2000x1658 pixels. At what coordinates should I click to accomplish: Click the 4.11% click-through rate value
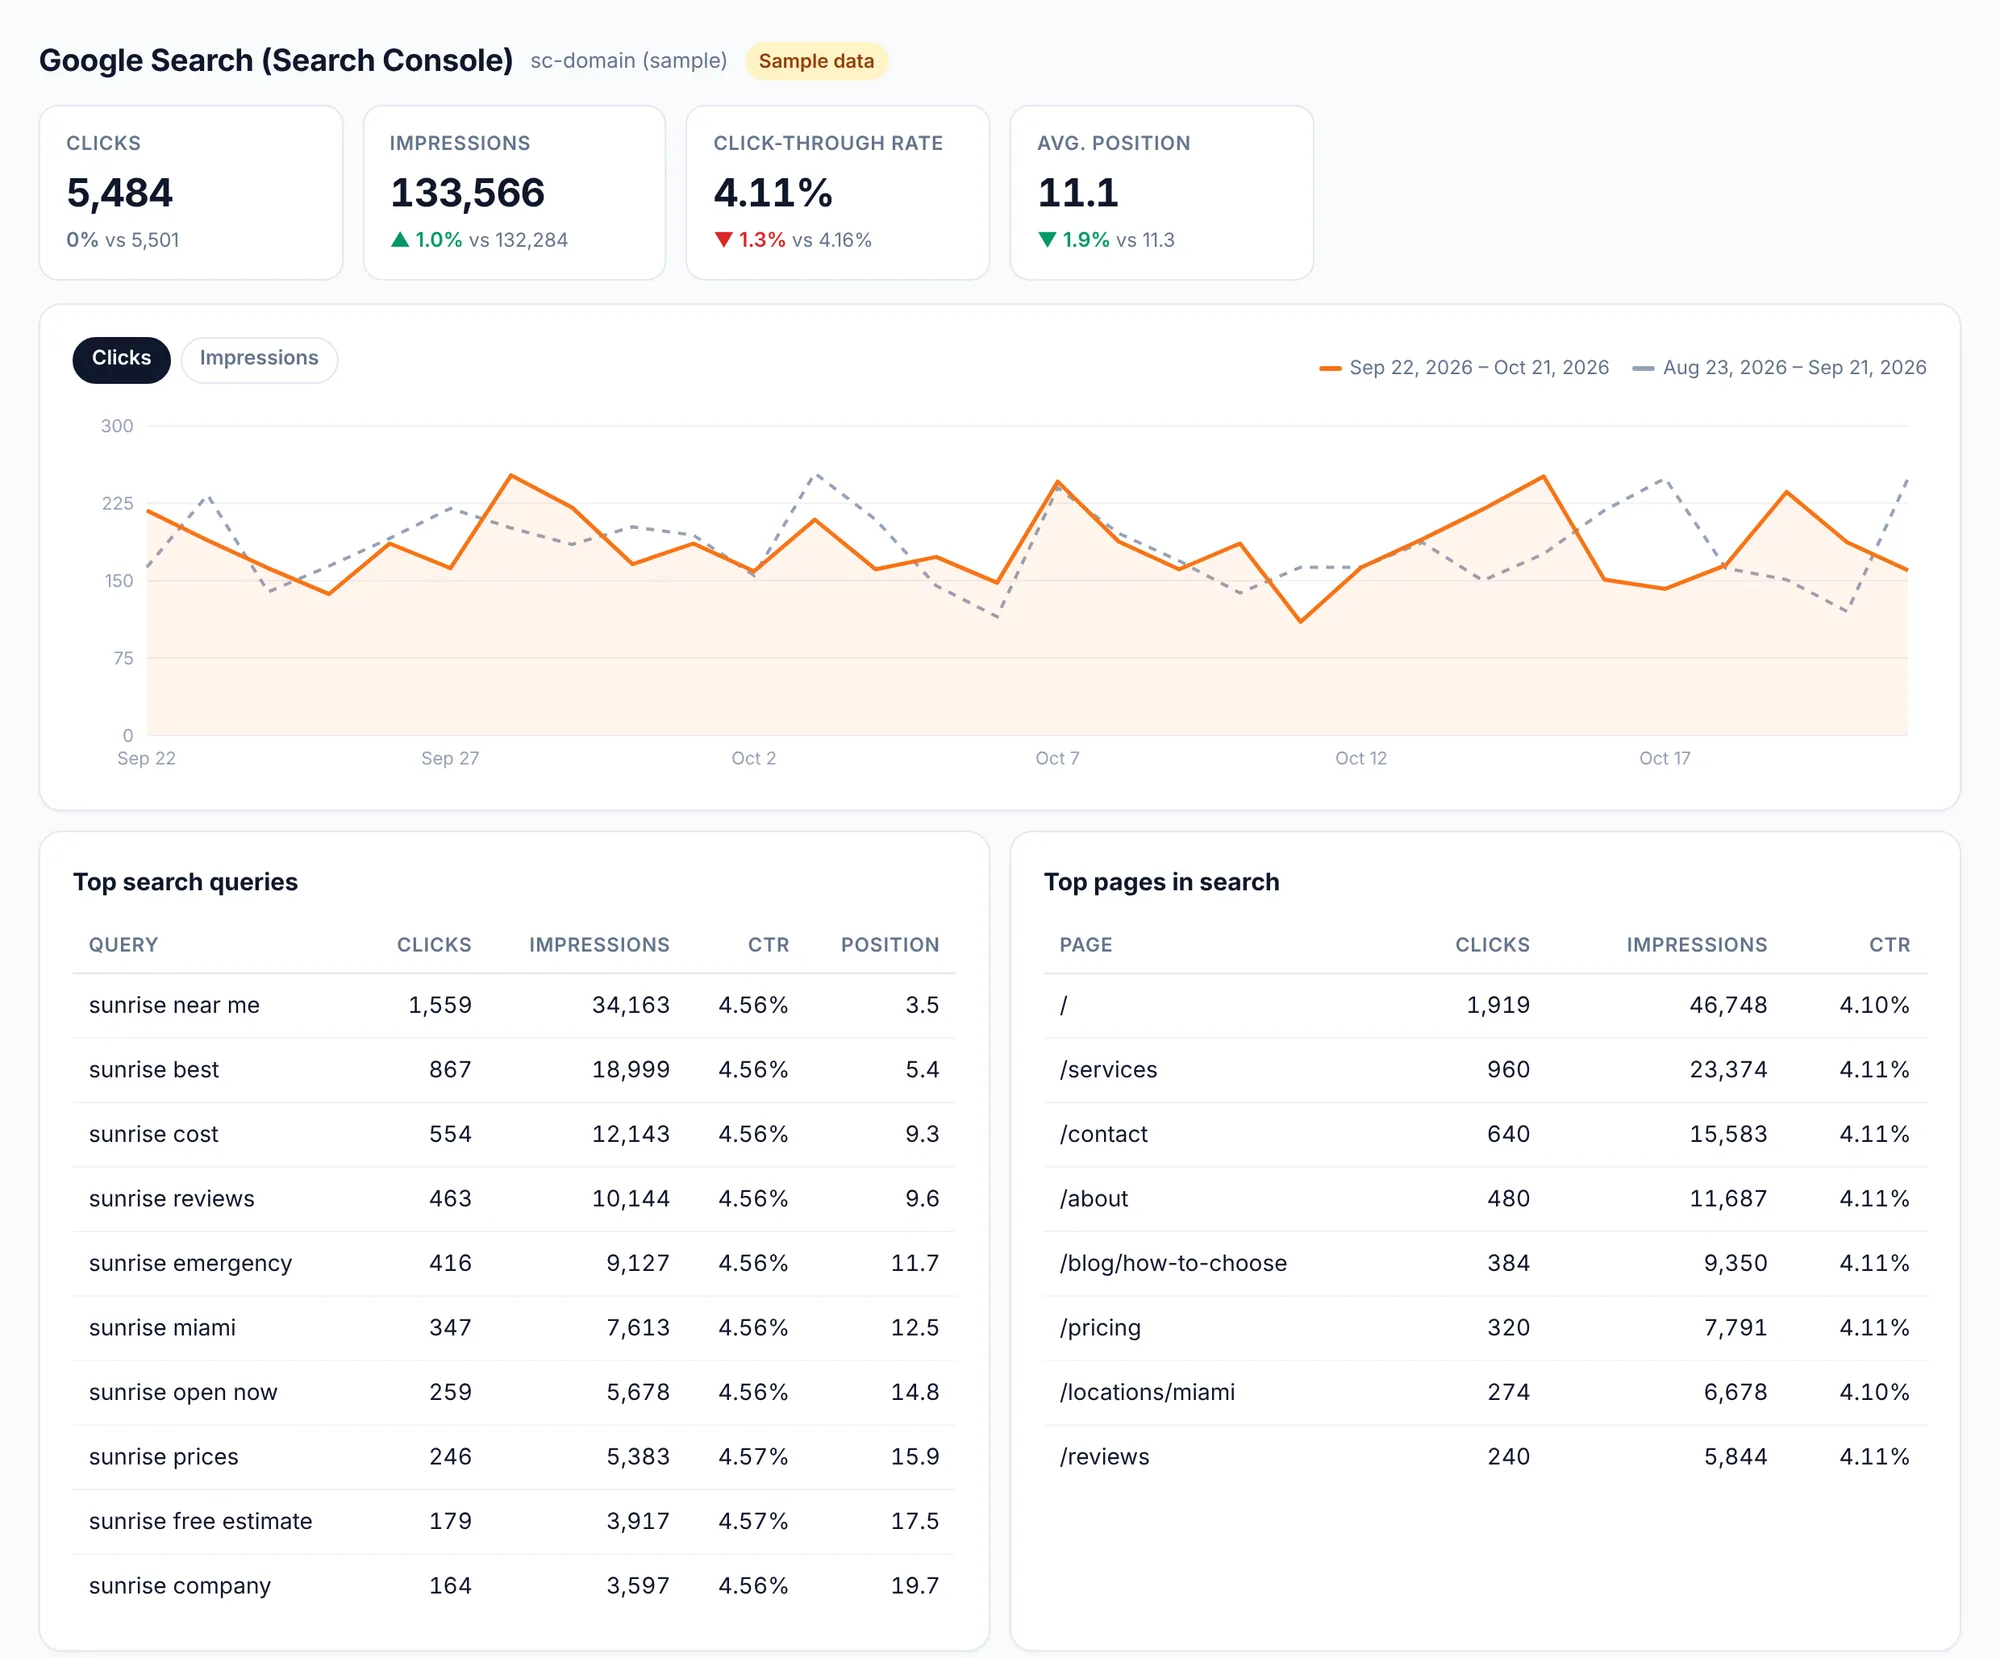pyautogui.click(x=773, y=193)
